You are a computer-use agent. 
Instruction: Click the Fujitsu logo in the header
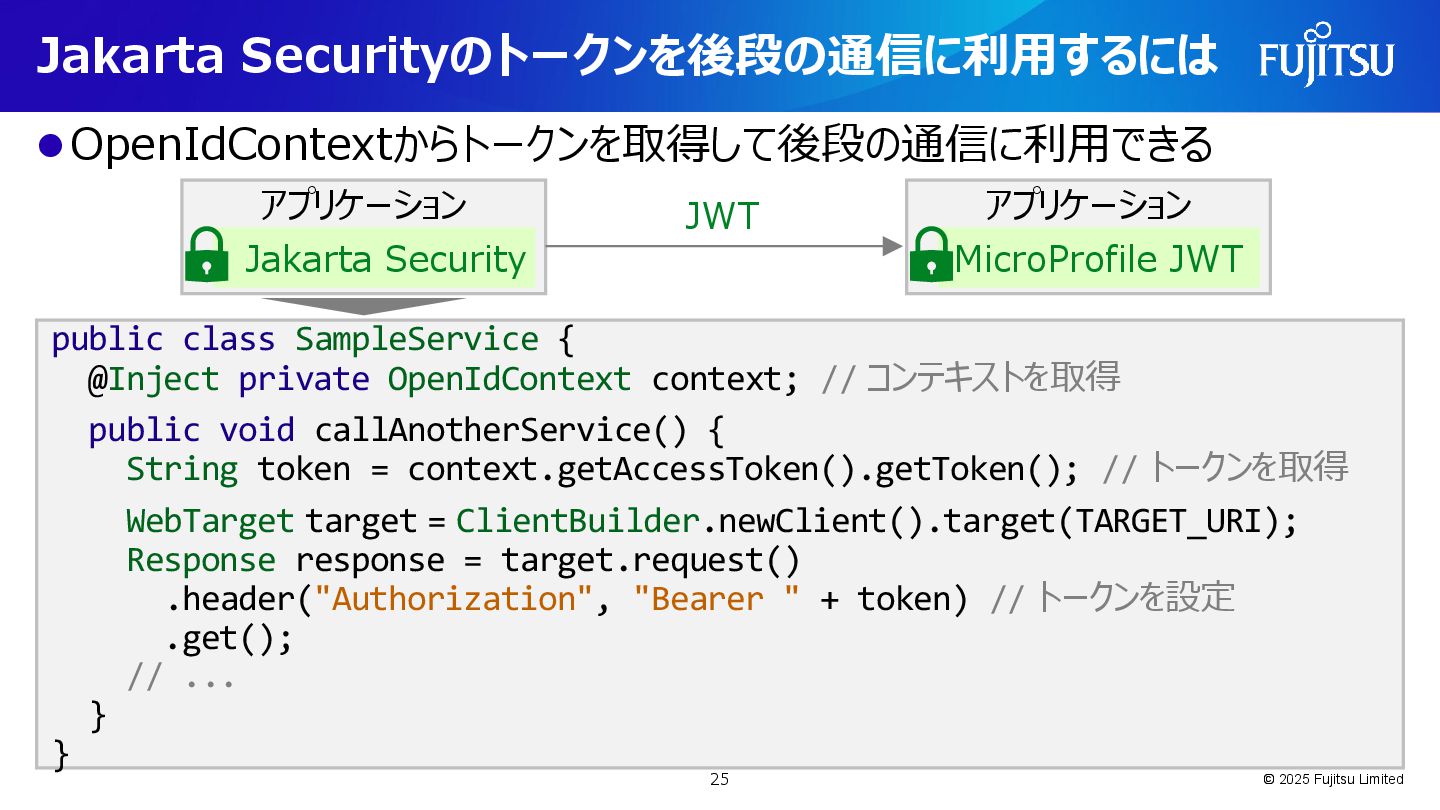(1326, 56)
